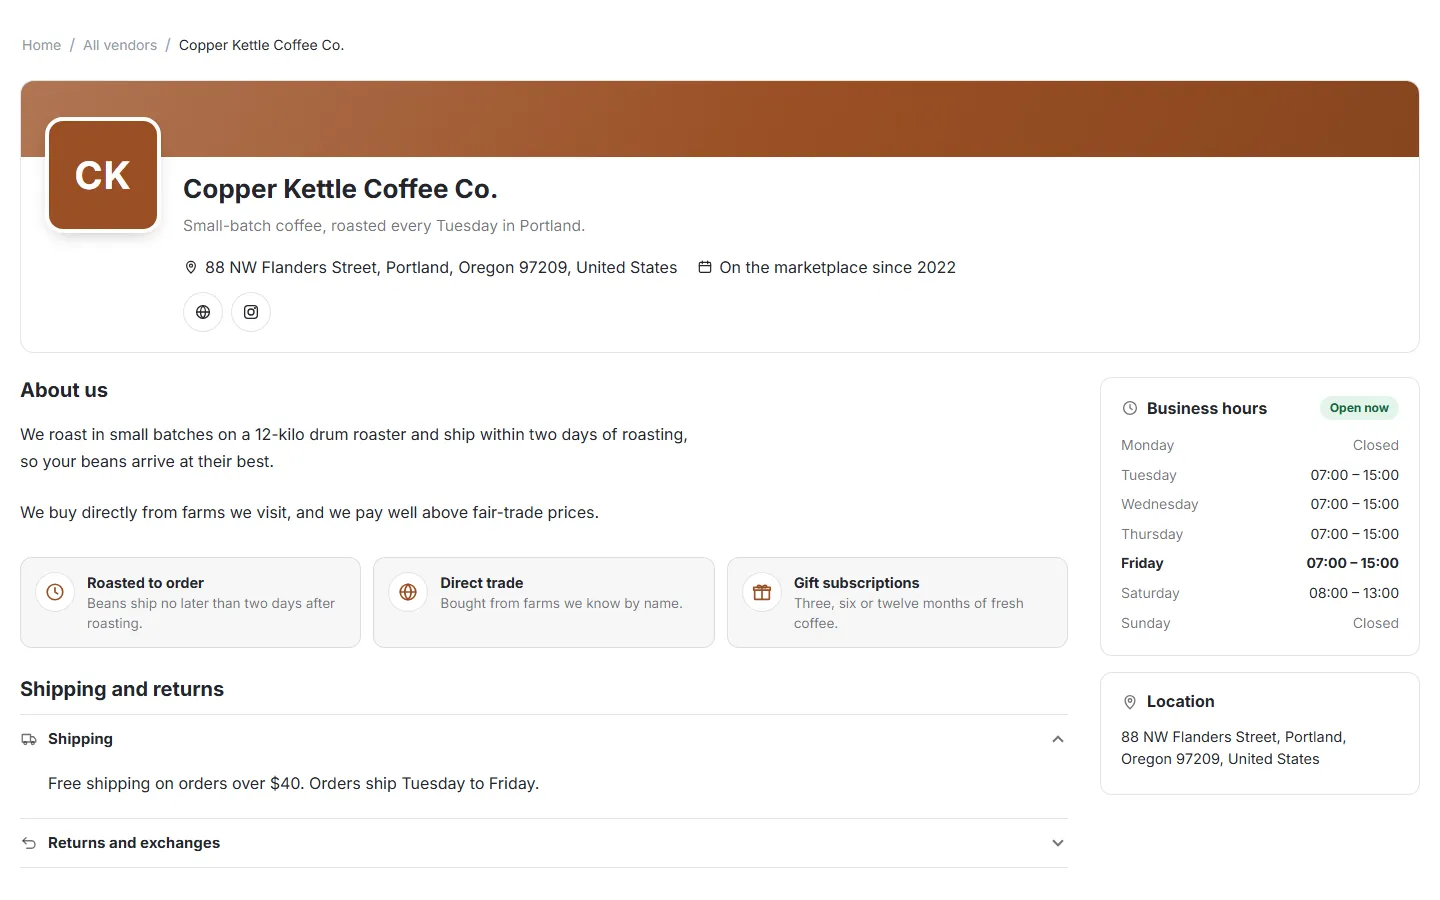Click the Monday Closed hours row
Image resolution: width=1440 pixels, height=900 pixels.
(1260, 445)
